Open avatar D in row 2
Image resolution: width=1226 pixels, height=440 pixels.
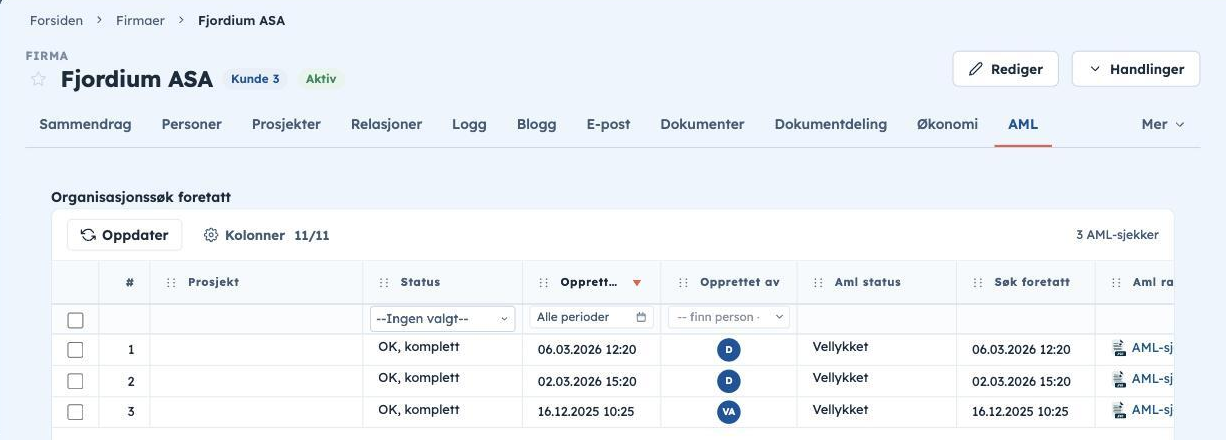[729, 381]
